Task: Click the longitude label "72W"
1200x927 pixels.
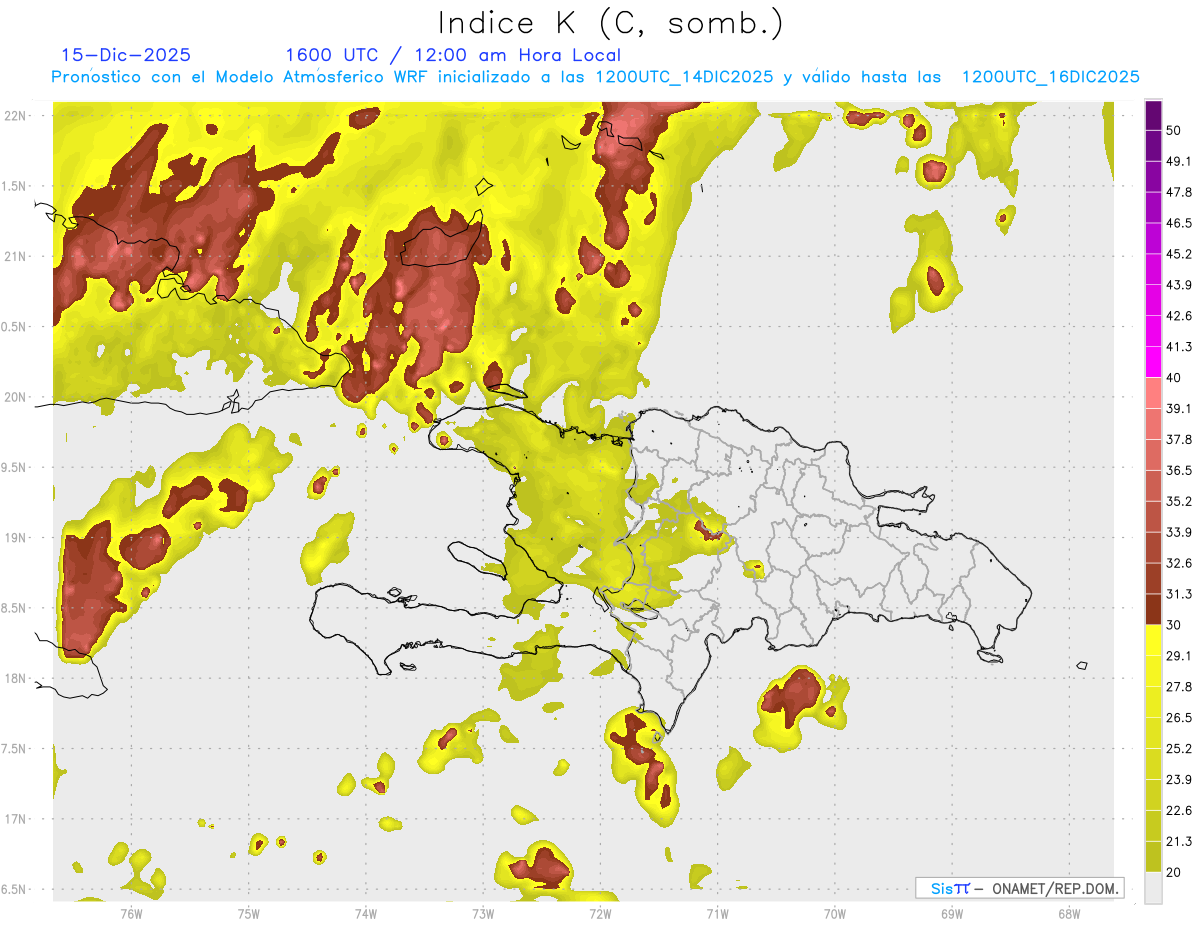Action: point(600,913)
